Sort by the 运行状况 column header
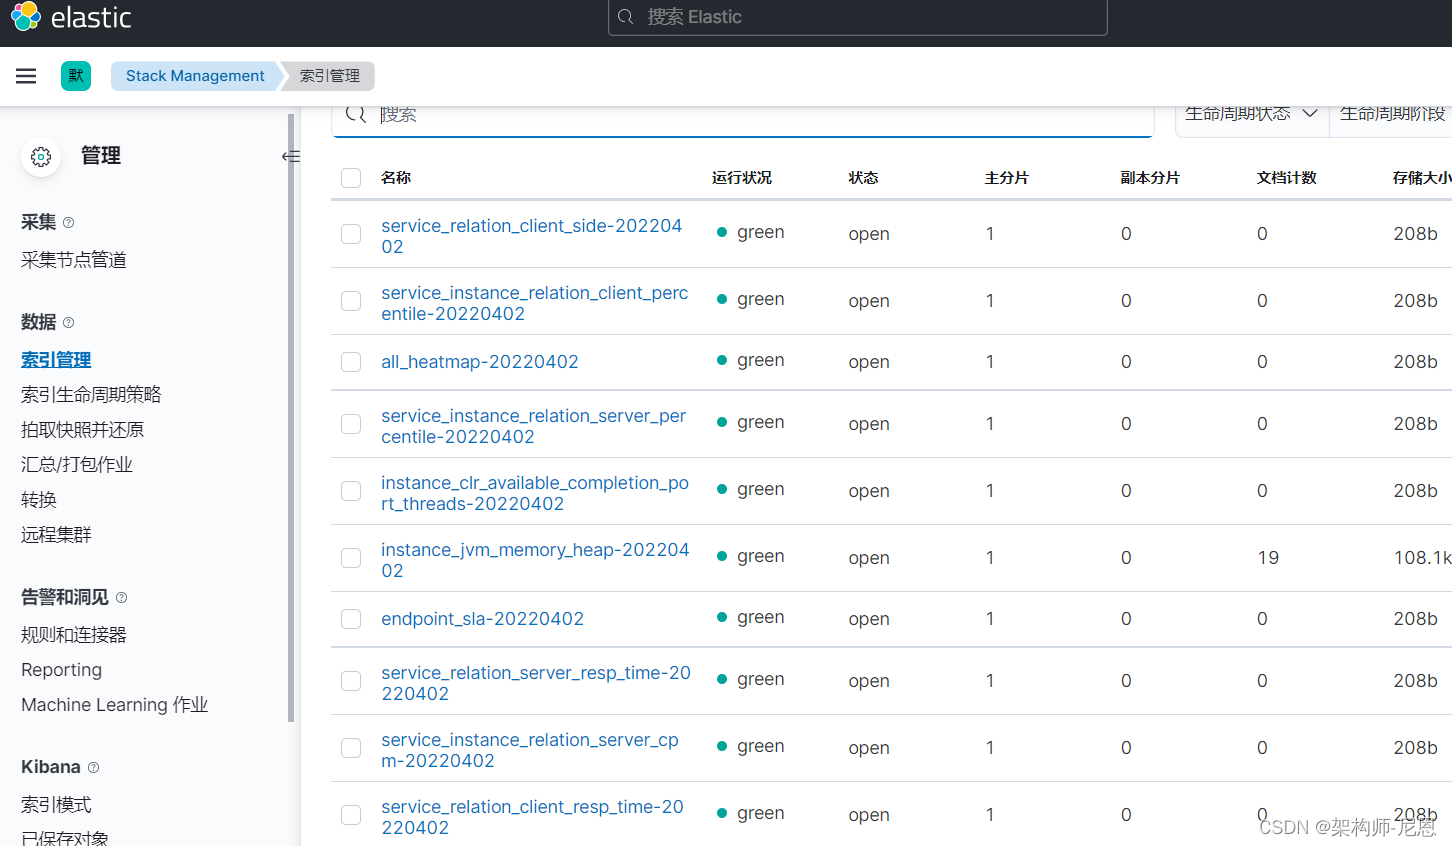 [x=742, y=178]
